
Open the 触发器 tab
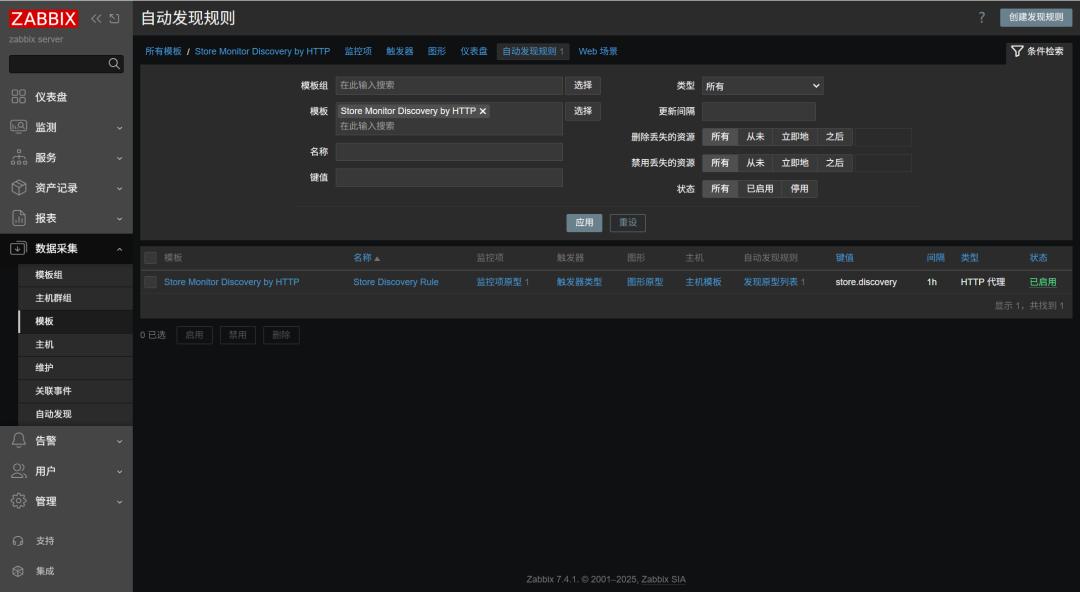[399, 51]
